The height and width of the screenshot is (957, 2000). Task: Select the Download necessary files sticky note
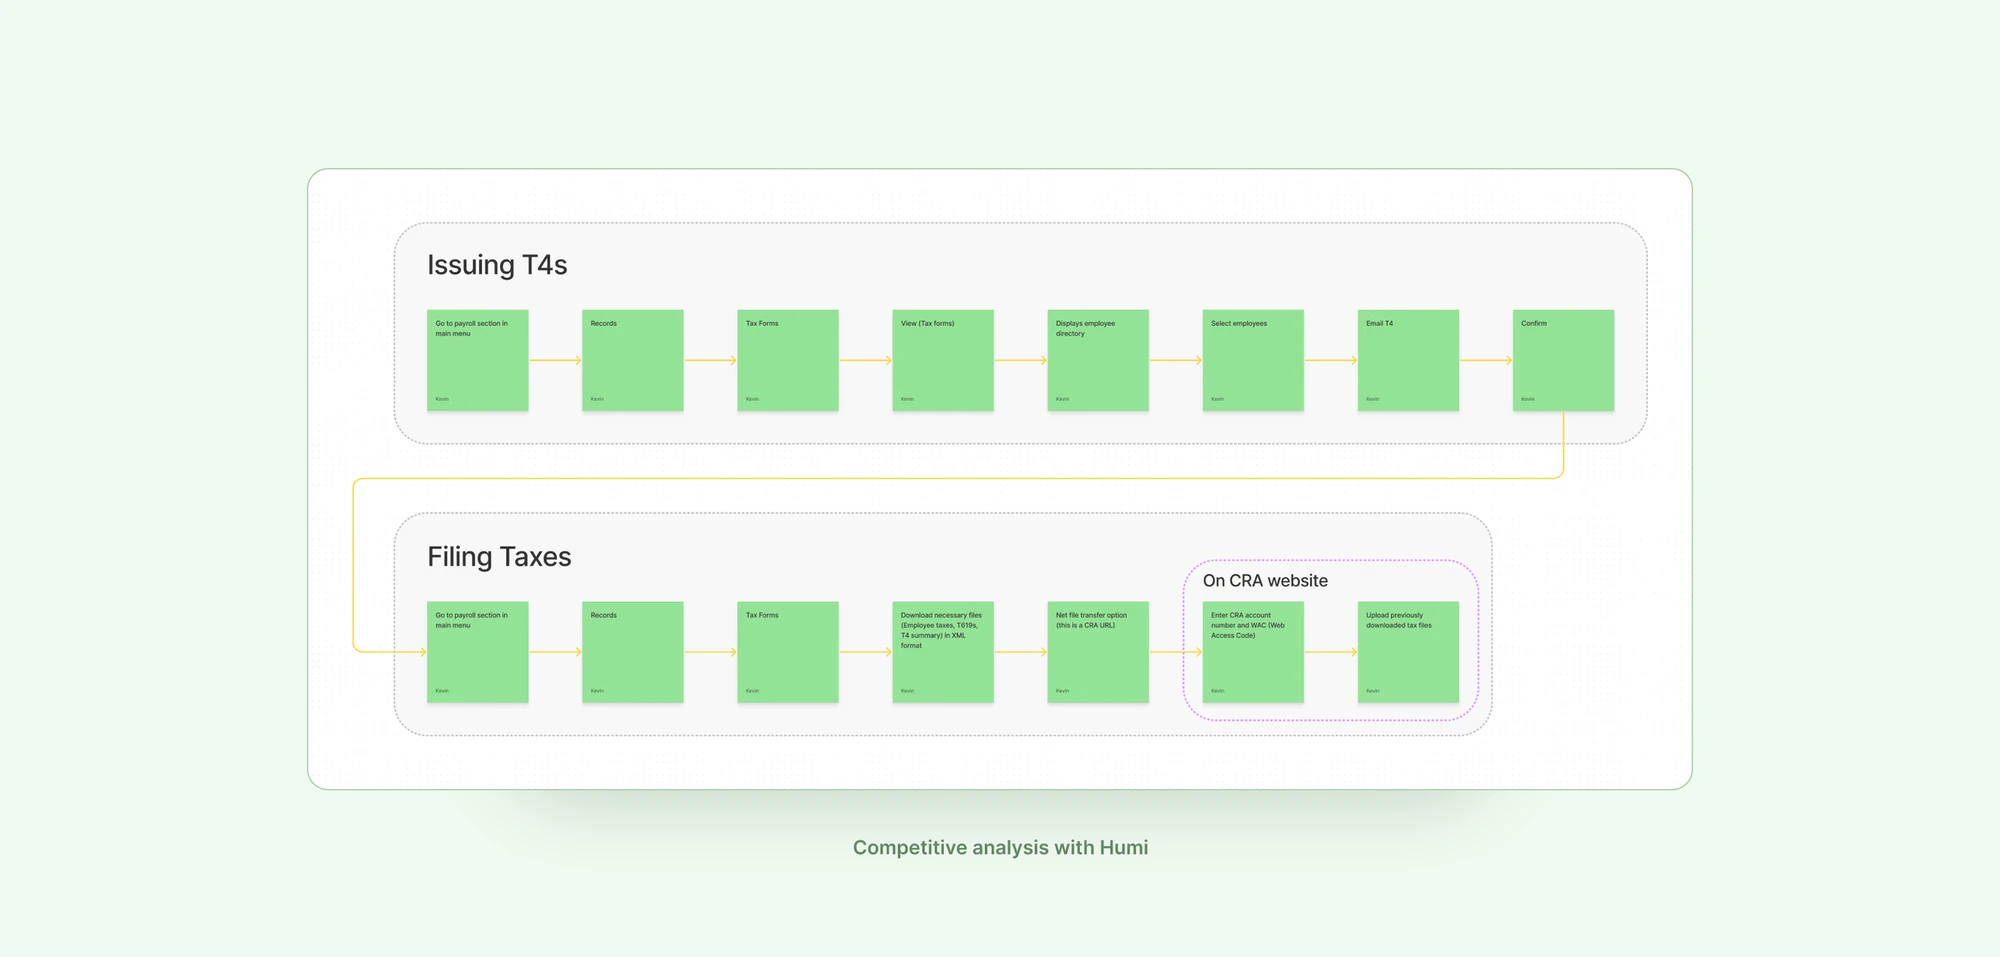[x=943, y=652]
